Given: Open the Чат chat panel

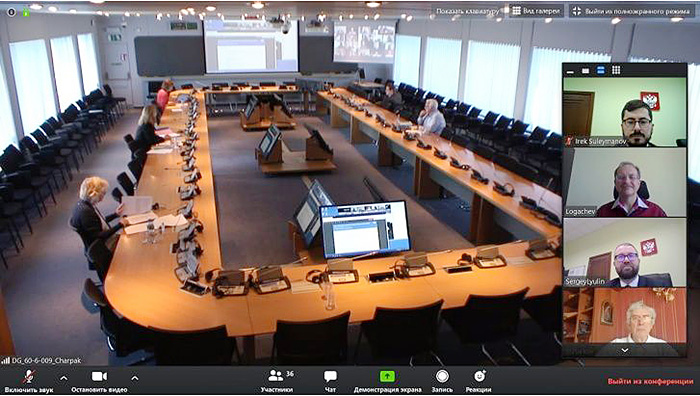Looking at the screenshot, I should pyautogui.click(x=330, y=381).
